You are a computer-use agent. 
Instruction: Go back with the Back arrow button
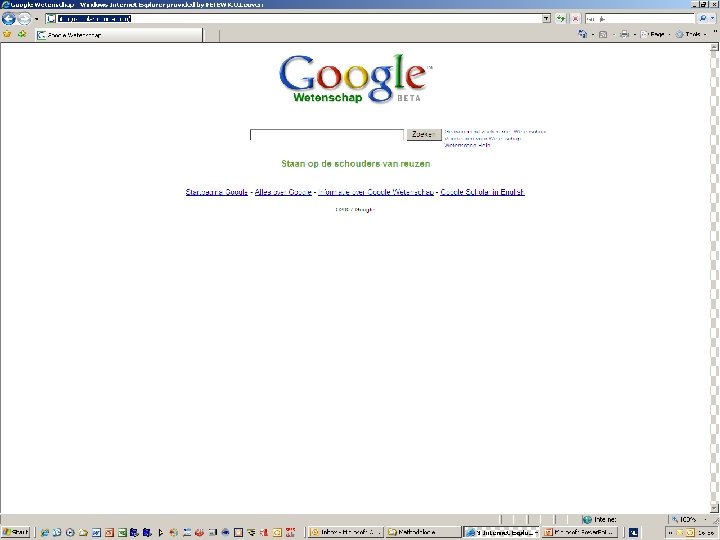click(x=9, y=19)
